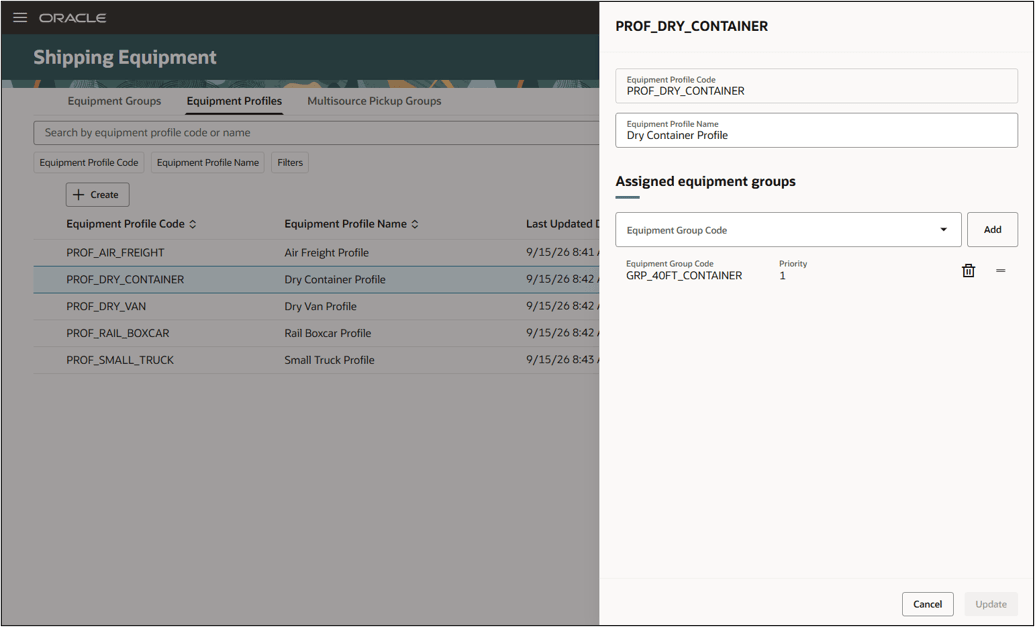Screen dimensions: 1035x627
Task: Click the Cancel button
Action: 927,604
